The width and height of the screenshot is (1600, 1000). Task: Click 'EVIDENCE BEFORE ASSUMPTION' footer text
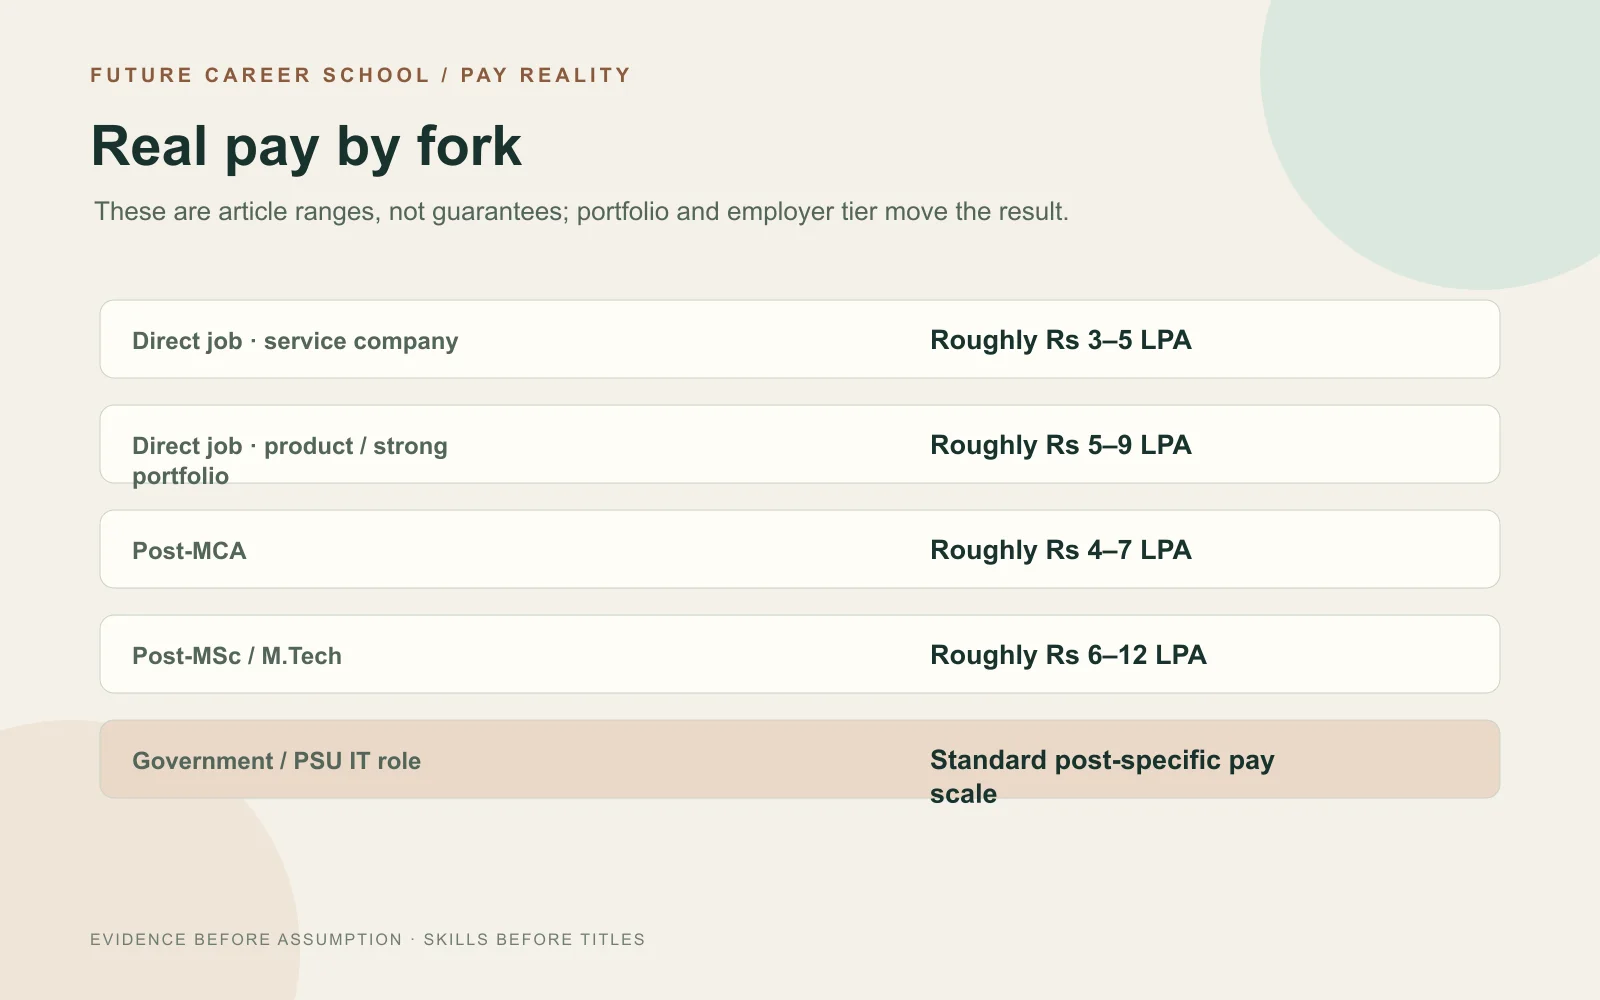coord(246,939)
